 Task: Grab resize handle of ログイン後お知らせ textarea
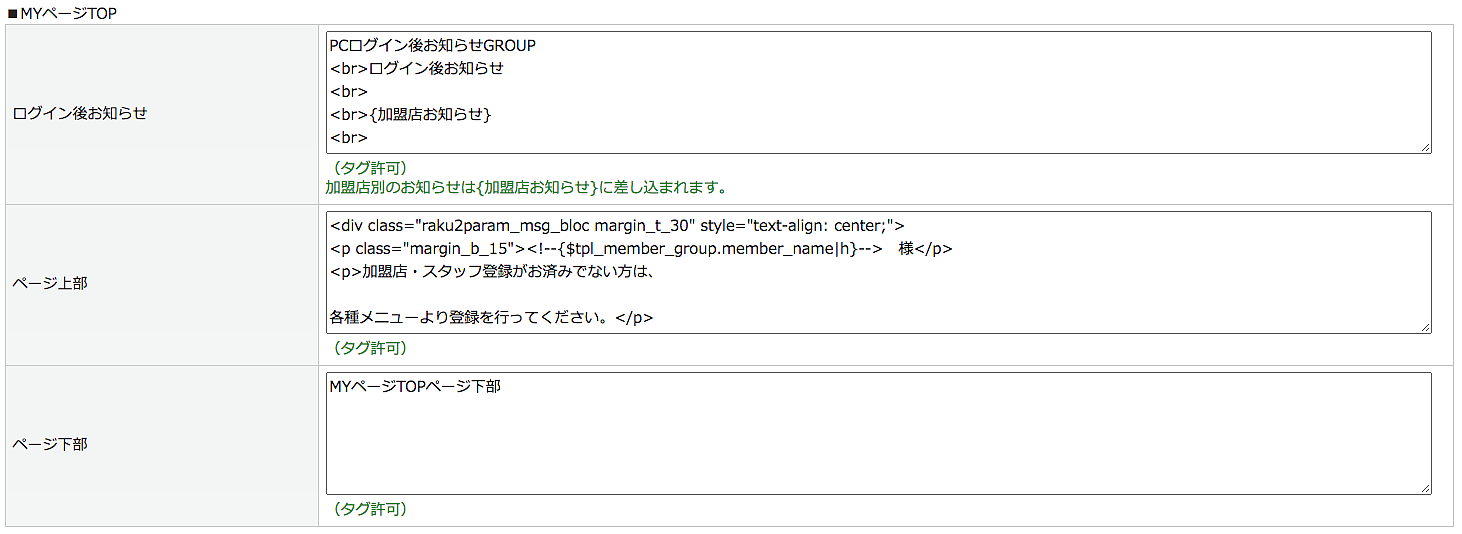tap(1425, 148)
